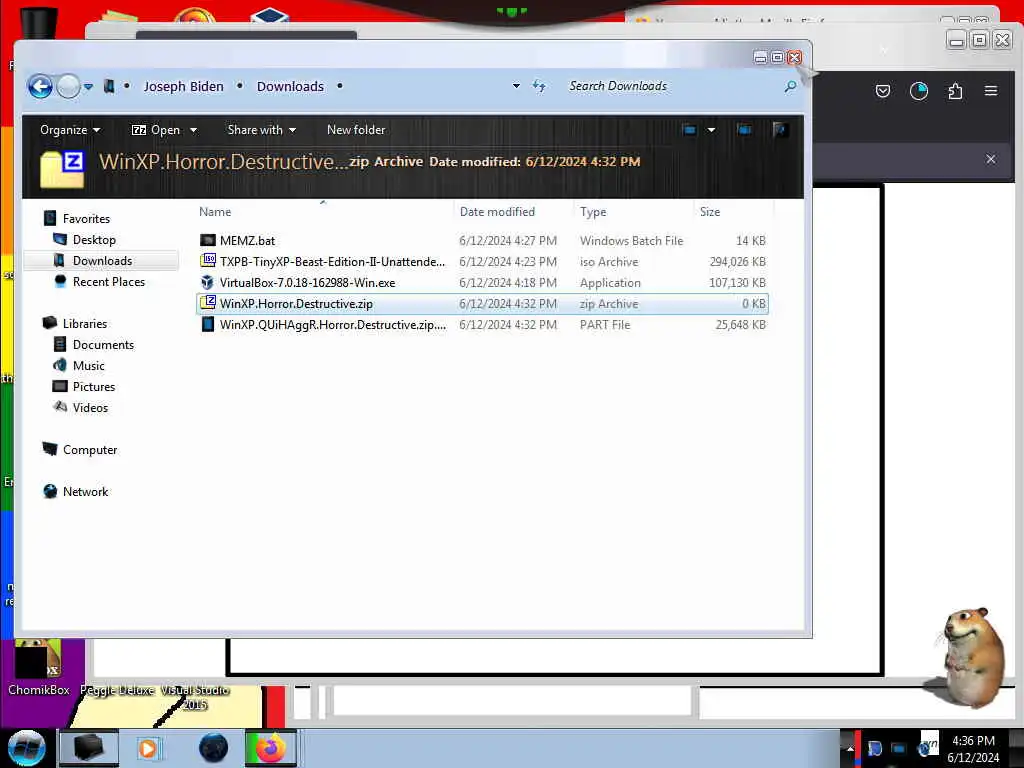
Task: Open the Share with menu
Action: coord(261,130)
